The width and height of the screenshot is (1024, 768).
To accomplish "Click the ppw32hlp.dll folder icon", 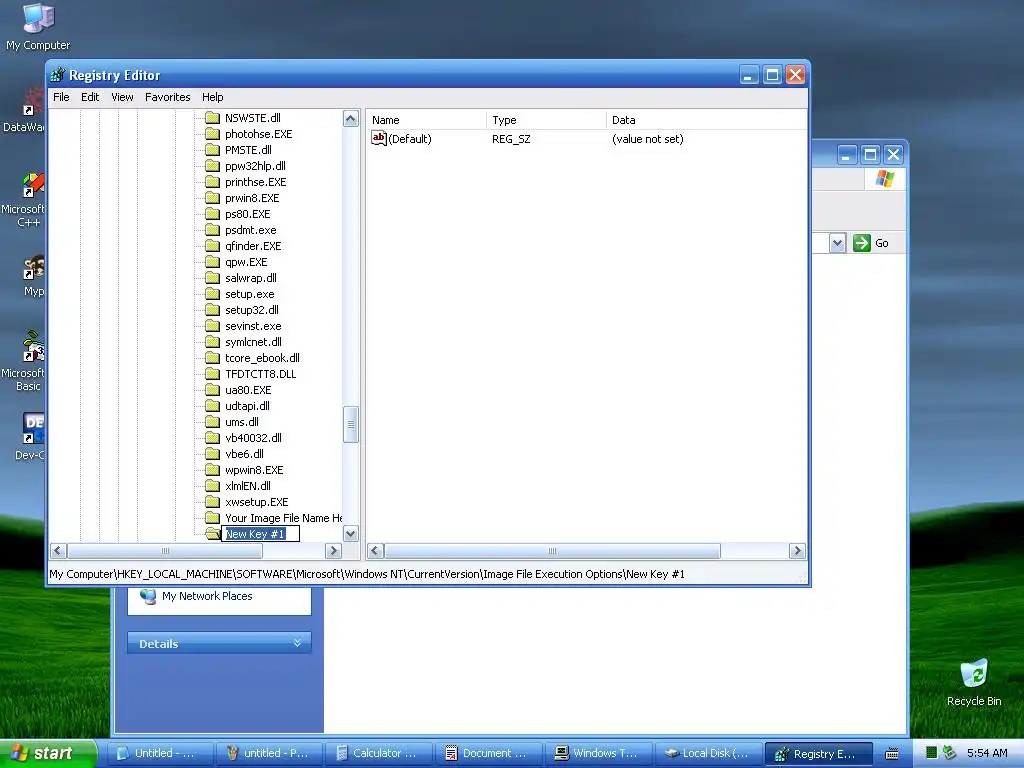I will 212,166.
